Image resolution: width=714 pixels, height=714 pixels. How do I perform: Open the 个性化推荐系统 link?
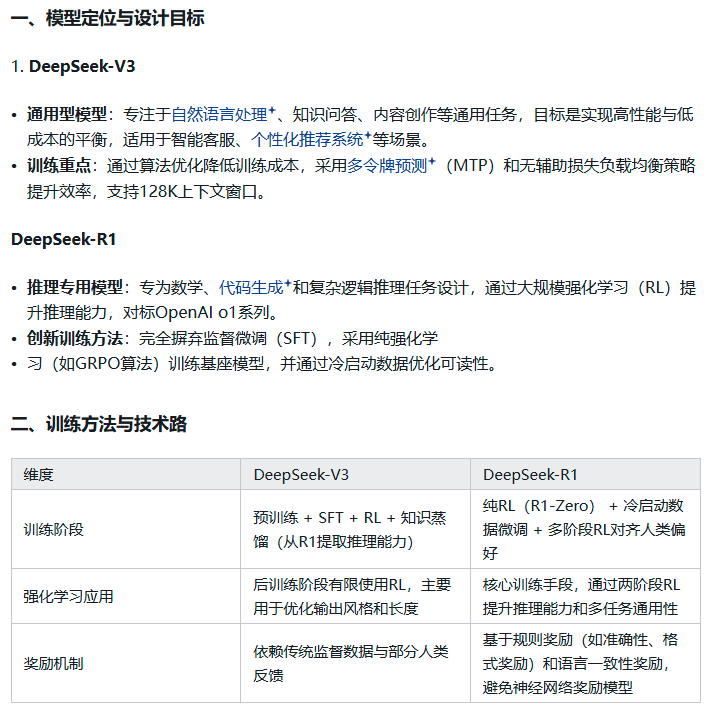[x=307, y=140]
